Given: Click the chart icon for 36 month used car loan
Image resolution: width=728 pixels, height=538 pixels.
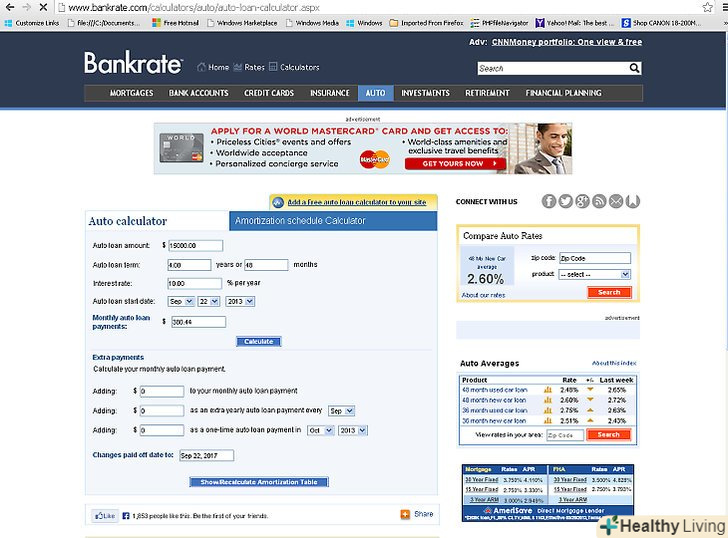Looking at the screenshot, I should tap(548, 410).
